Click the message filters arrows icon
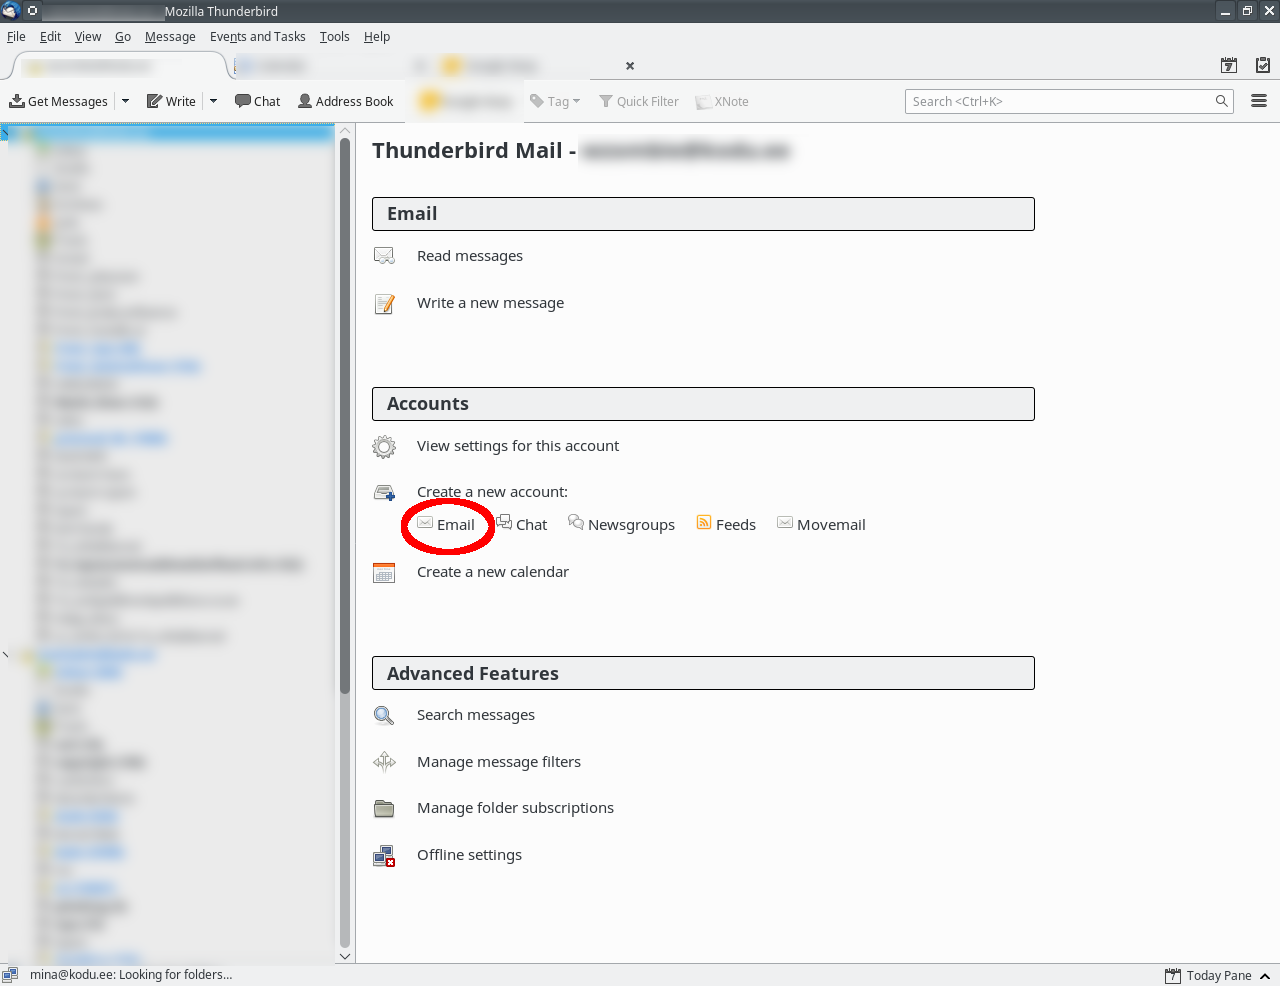The height and width of the screenshot is (986, 1280). tap(384, 762)
